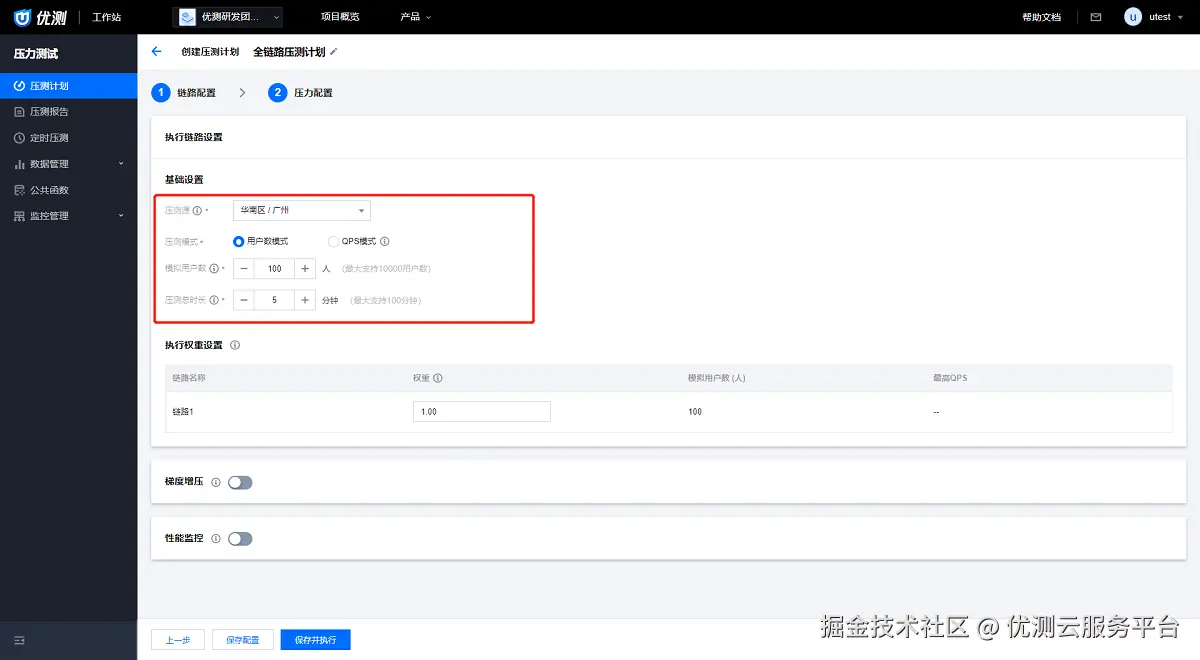Increase 模拟用户数 with the plus stepper
The image size is (1200, 660).
point(304,268)
